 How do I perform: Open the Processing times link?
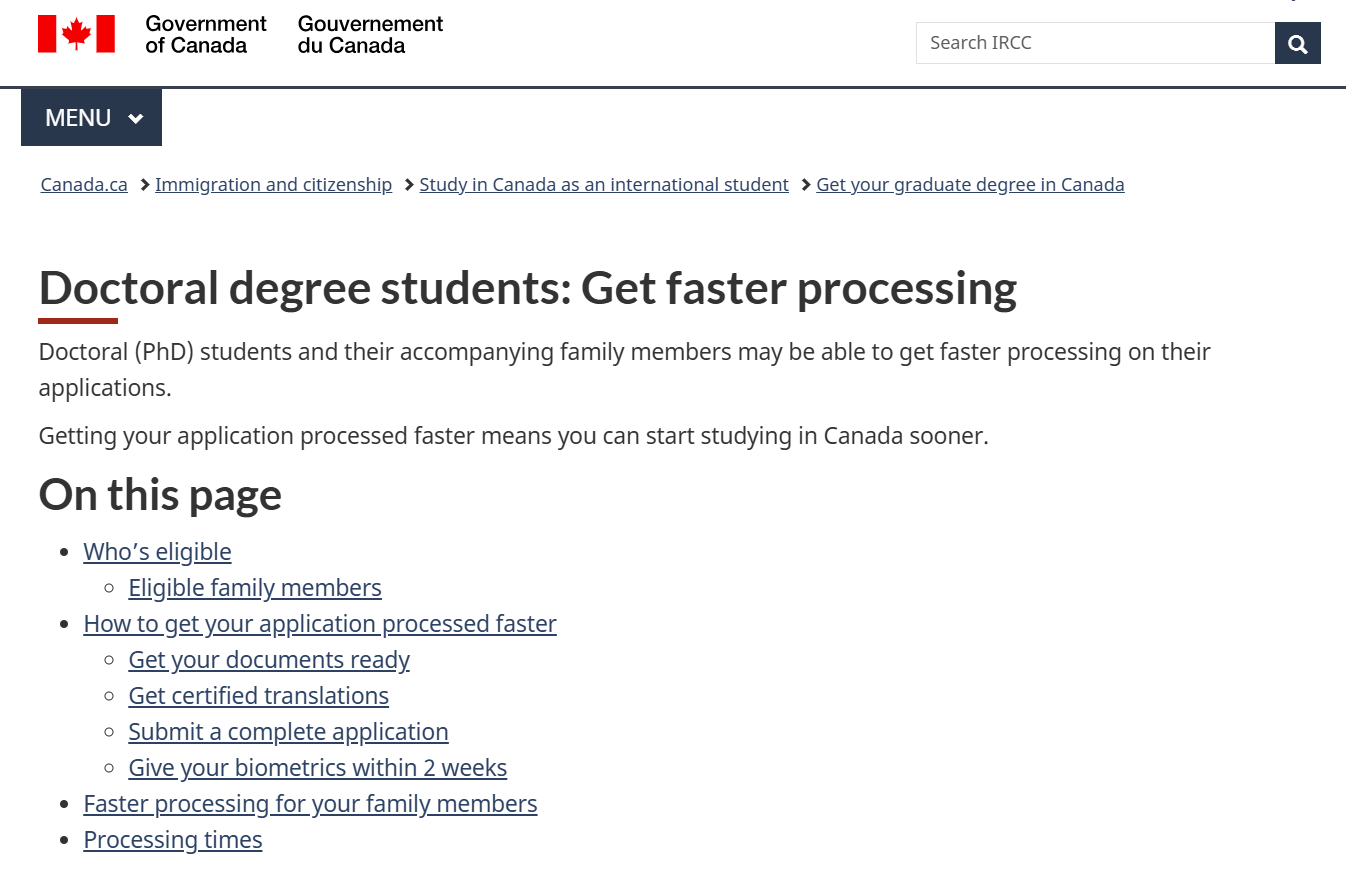173,840
